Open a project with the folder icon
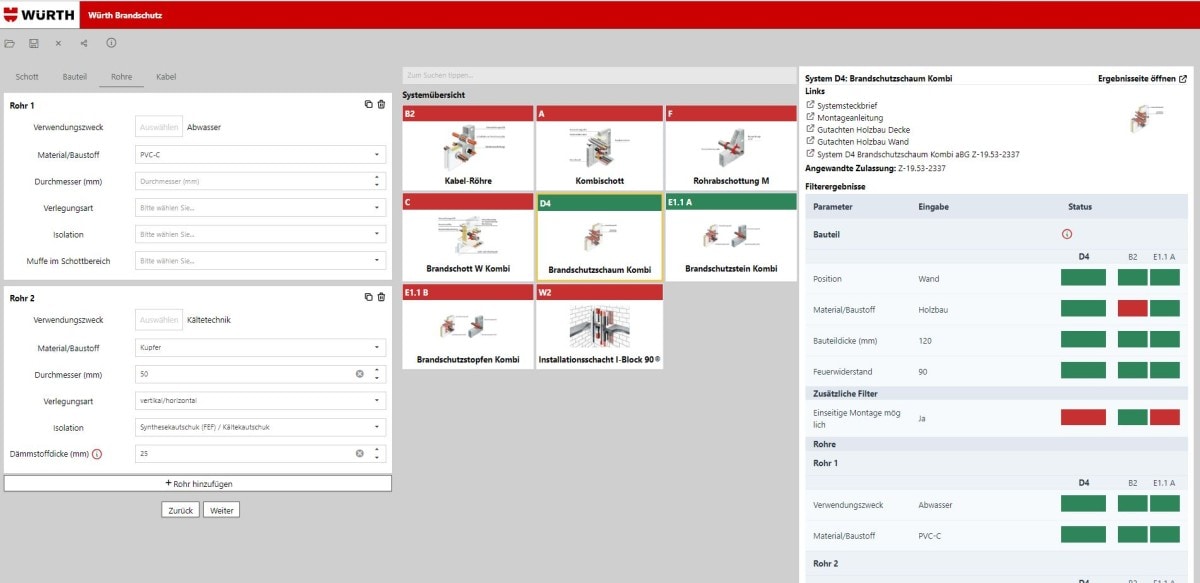The width and height of the screenshot is (1200, 583). click(x=10, y=43)
